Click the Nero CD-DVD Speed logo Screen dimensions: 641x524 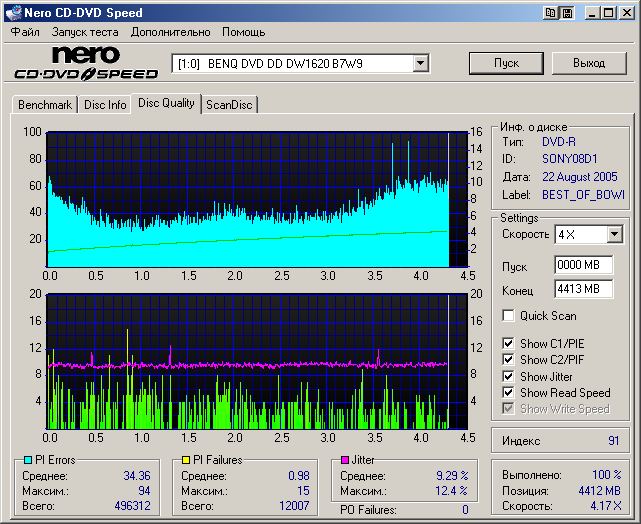click(85, 63)
